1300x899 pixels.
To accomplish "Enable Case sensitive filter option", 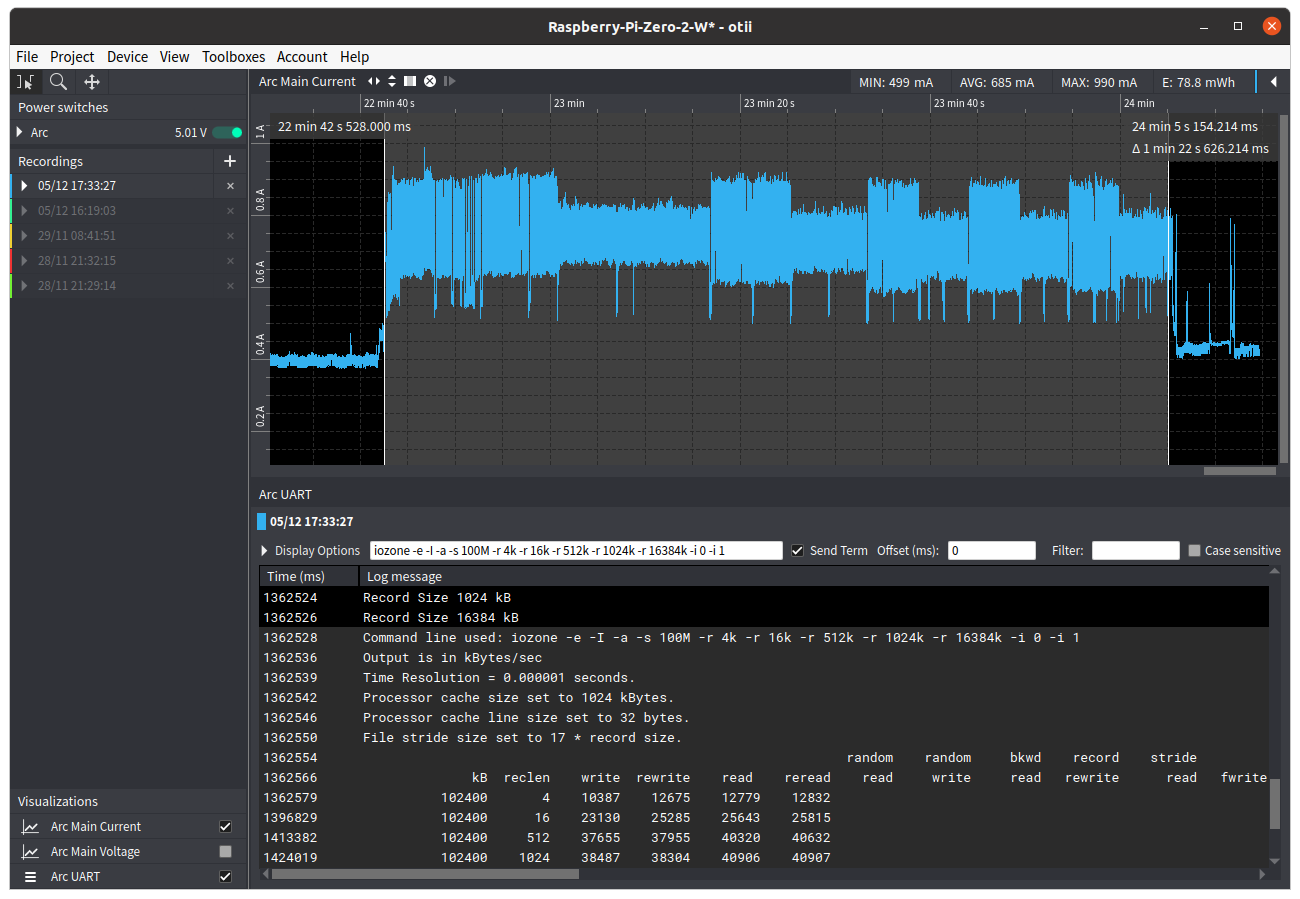I will (x=1194, y=550).
